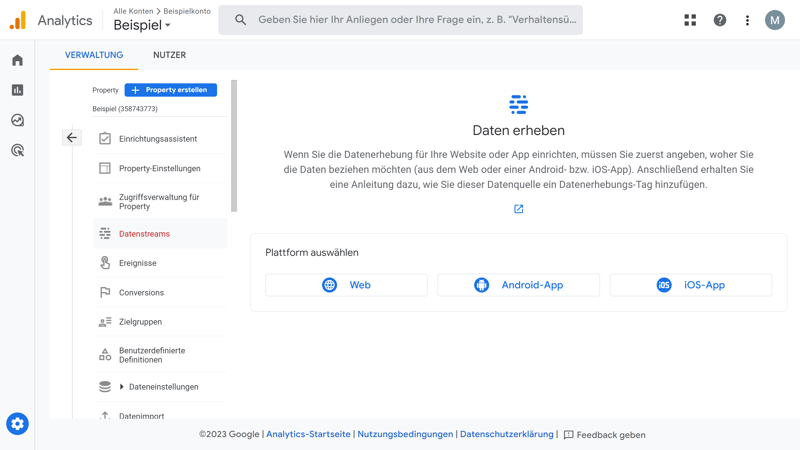The image size is (800, 450).
Task: Switch to the Nutzer tab
Action: click(169, 55)
